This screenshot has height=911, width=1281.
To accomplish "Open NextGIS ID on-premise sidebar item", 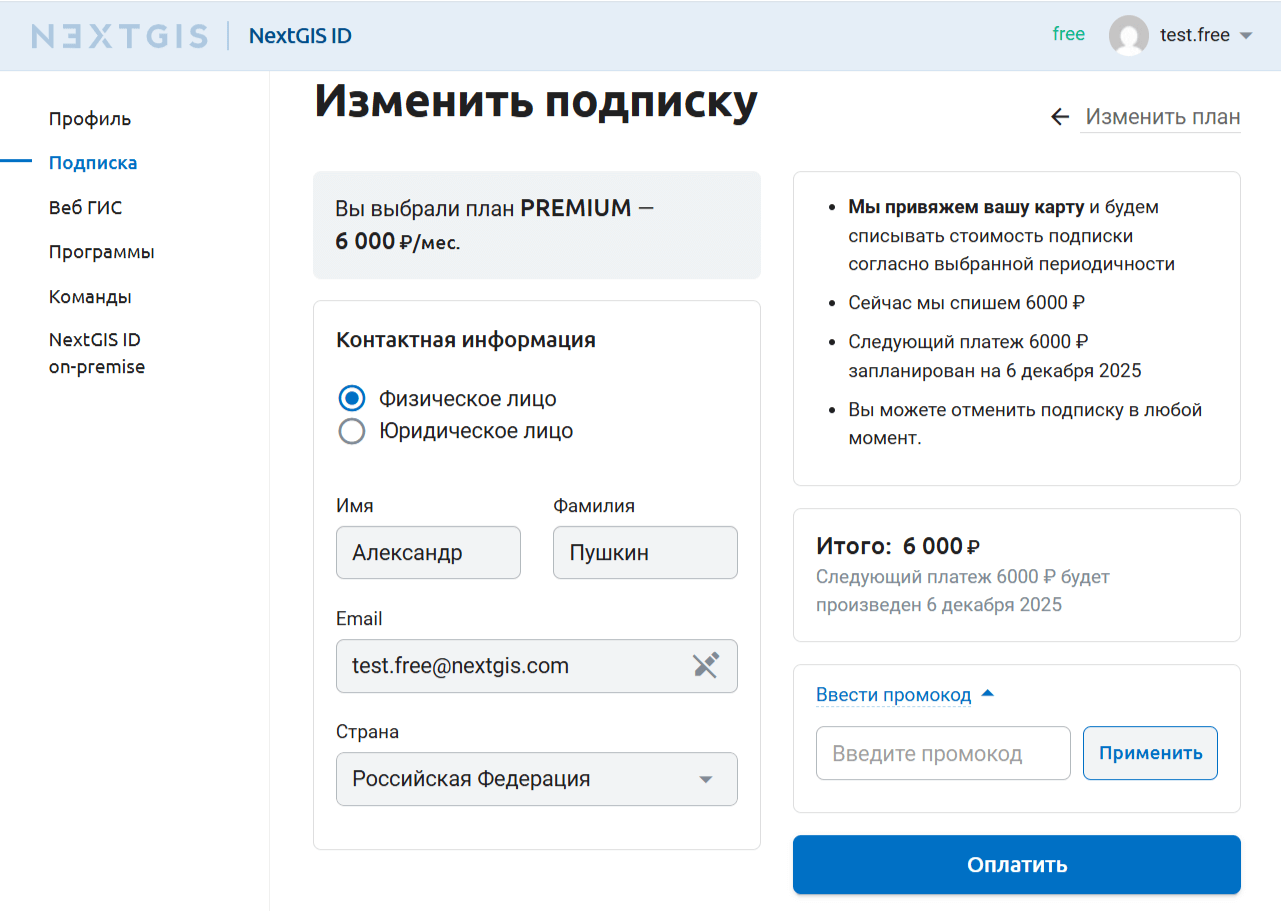I will click(x=97, y=353).
